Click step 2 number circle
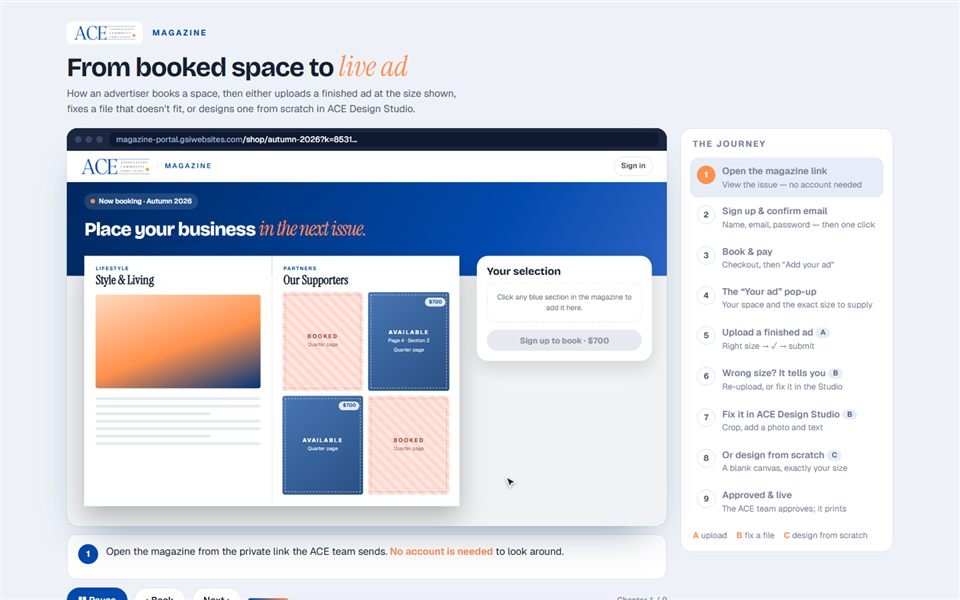This screenshot has height=600, width=960. (706, 215)
